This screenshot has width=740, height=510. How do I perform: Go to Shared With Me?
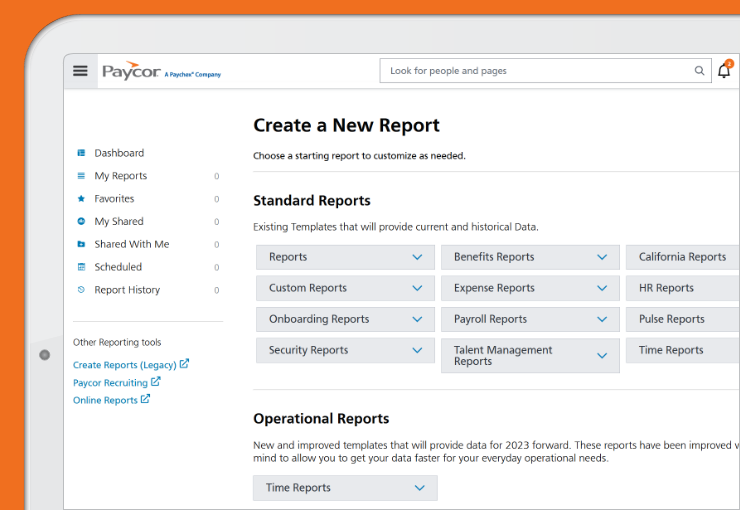coord(131,244)
